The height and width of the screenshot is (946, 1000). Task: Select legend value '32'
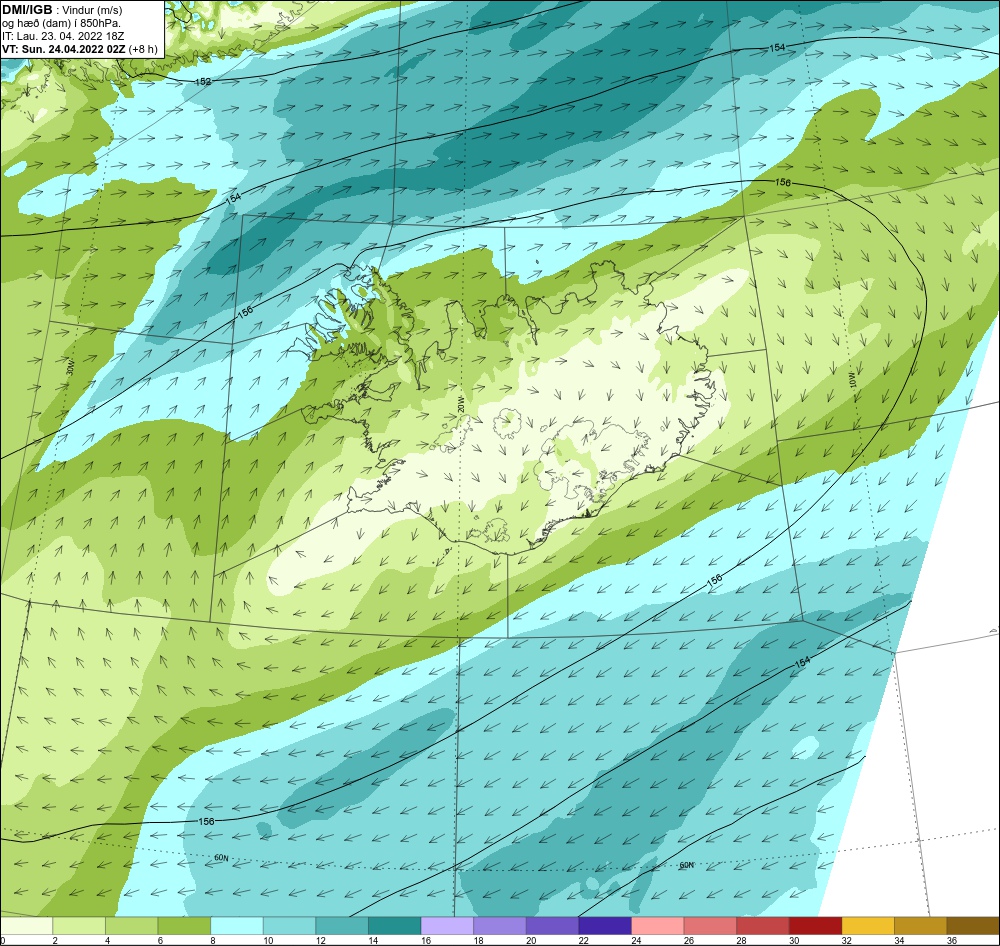tap(847, 940)
